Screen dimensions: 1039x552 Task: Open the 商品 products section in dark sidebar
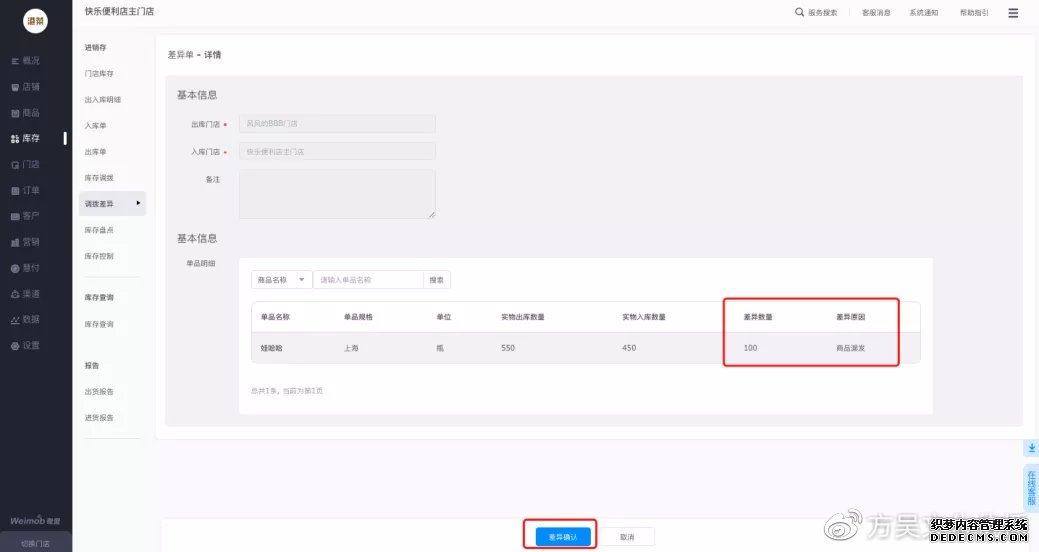point(26,113)
